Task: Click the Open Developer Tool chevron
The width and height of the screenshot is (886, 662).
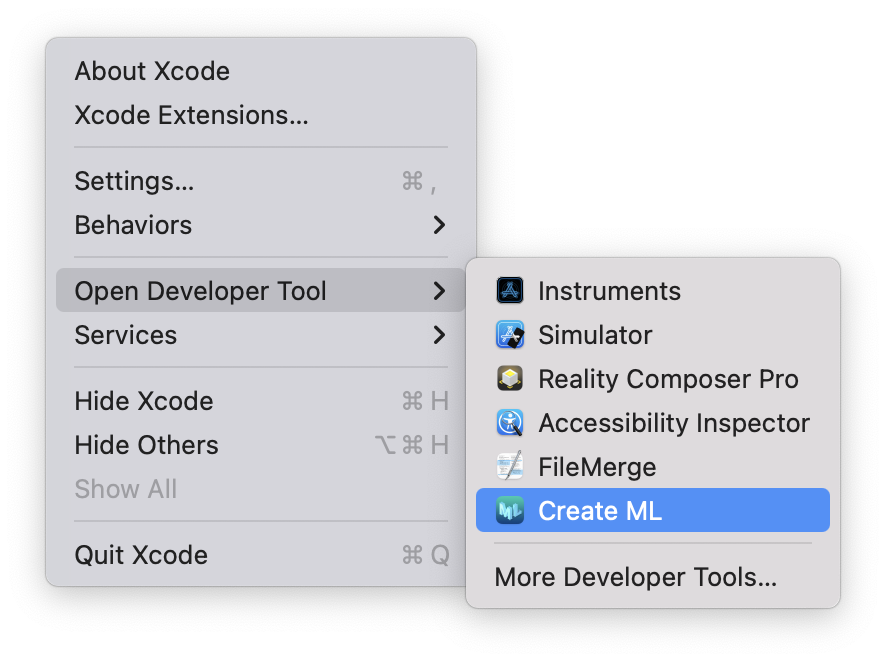Action: [x=439, y=291]
